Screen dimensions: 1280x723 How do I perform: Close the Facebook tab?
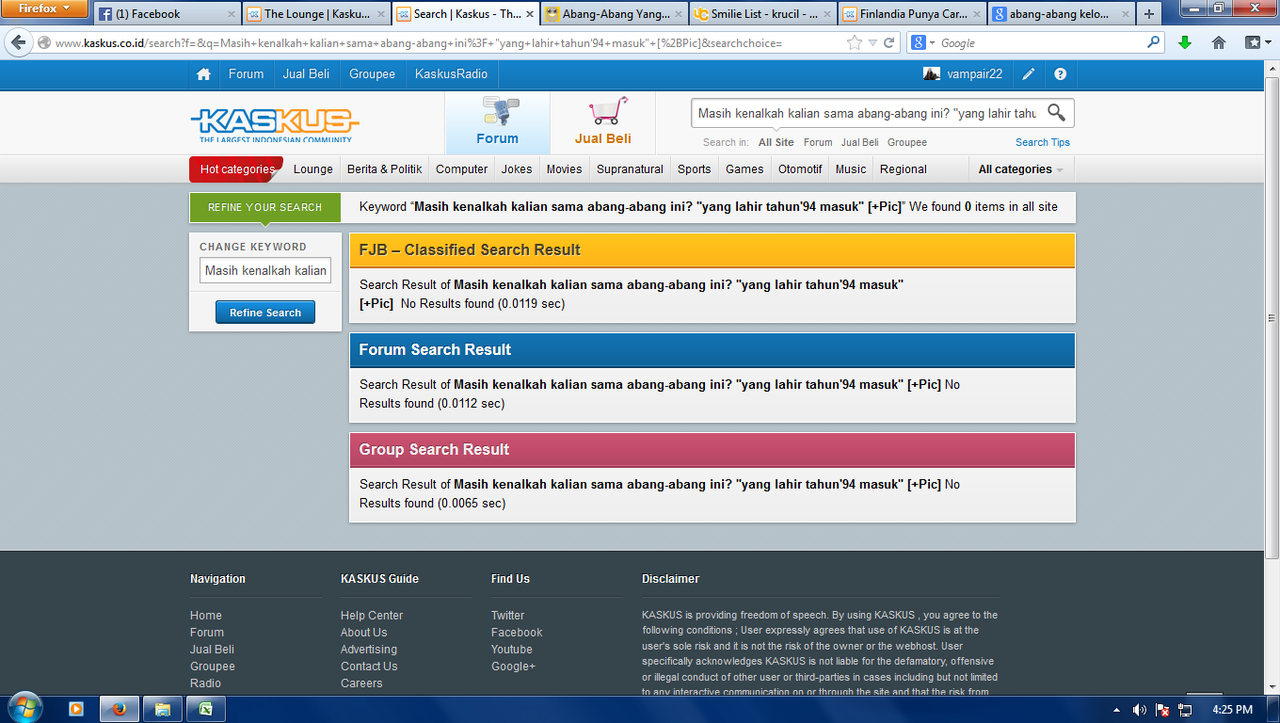(x=231, y=15)
